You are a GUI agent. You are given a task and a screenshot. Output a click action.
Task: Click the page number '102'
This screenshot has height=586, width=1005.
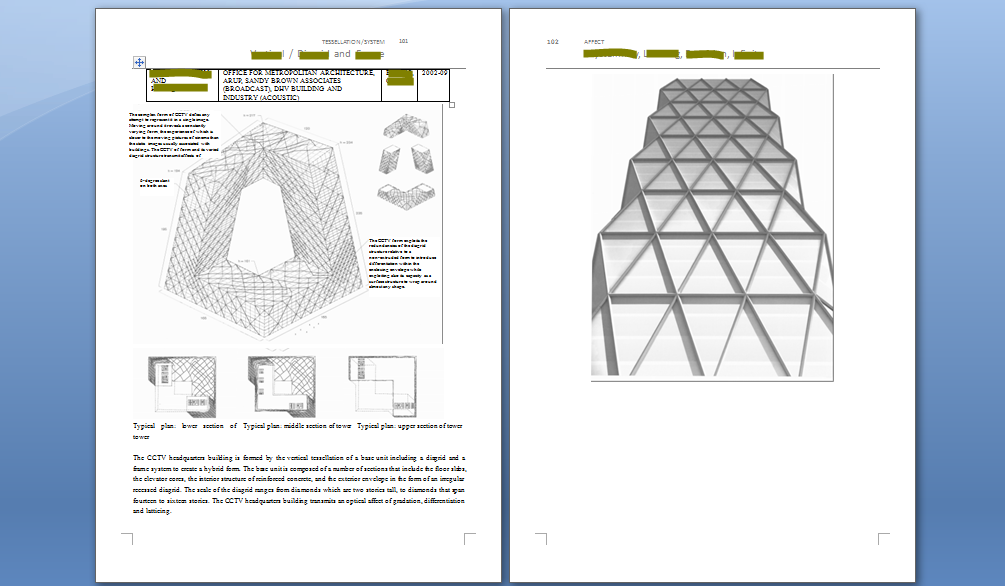click(552, 42)
